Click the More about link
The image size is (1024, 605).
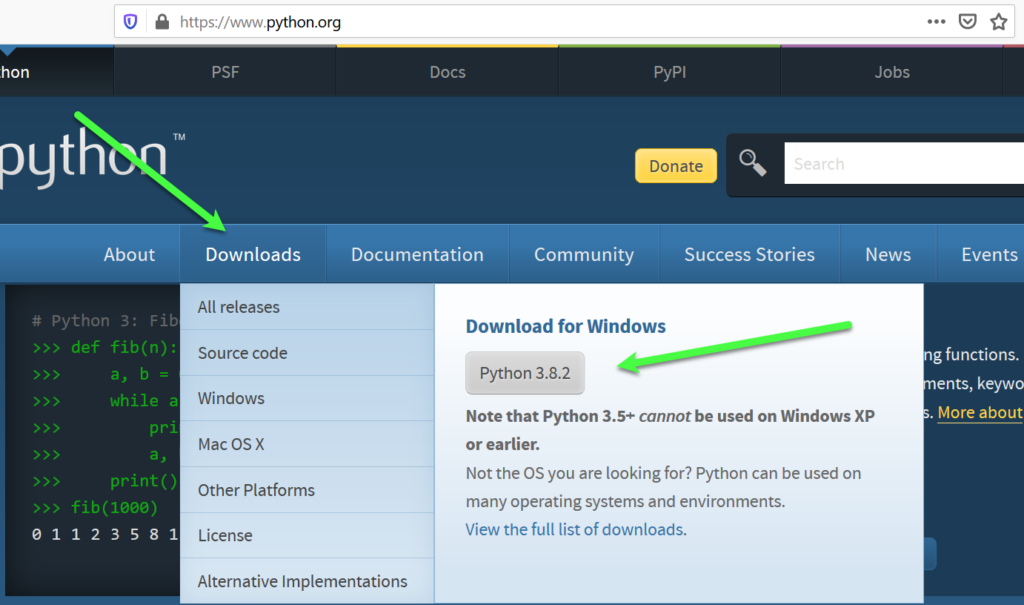click(980, 412)
